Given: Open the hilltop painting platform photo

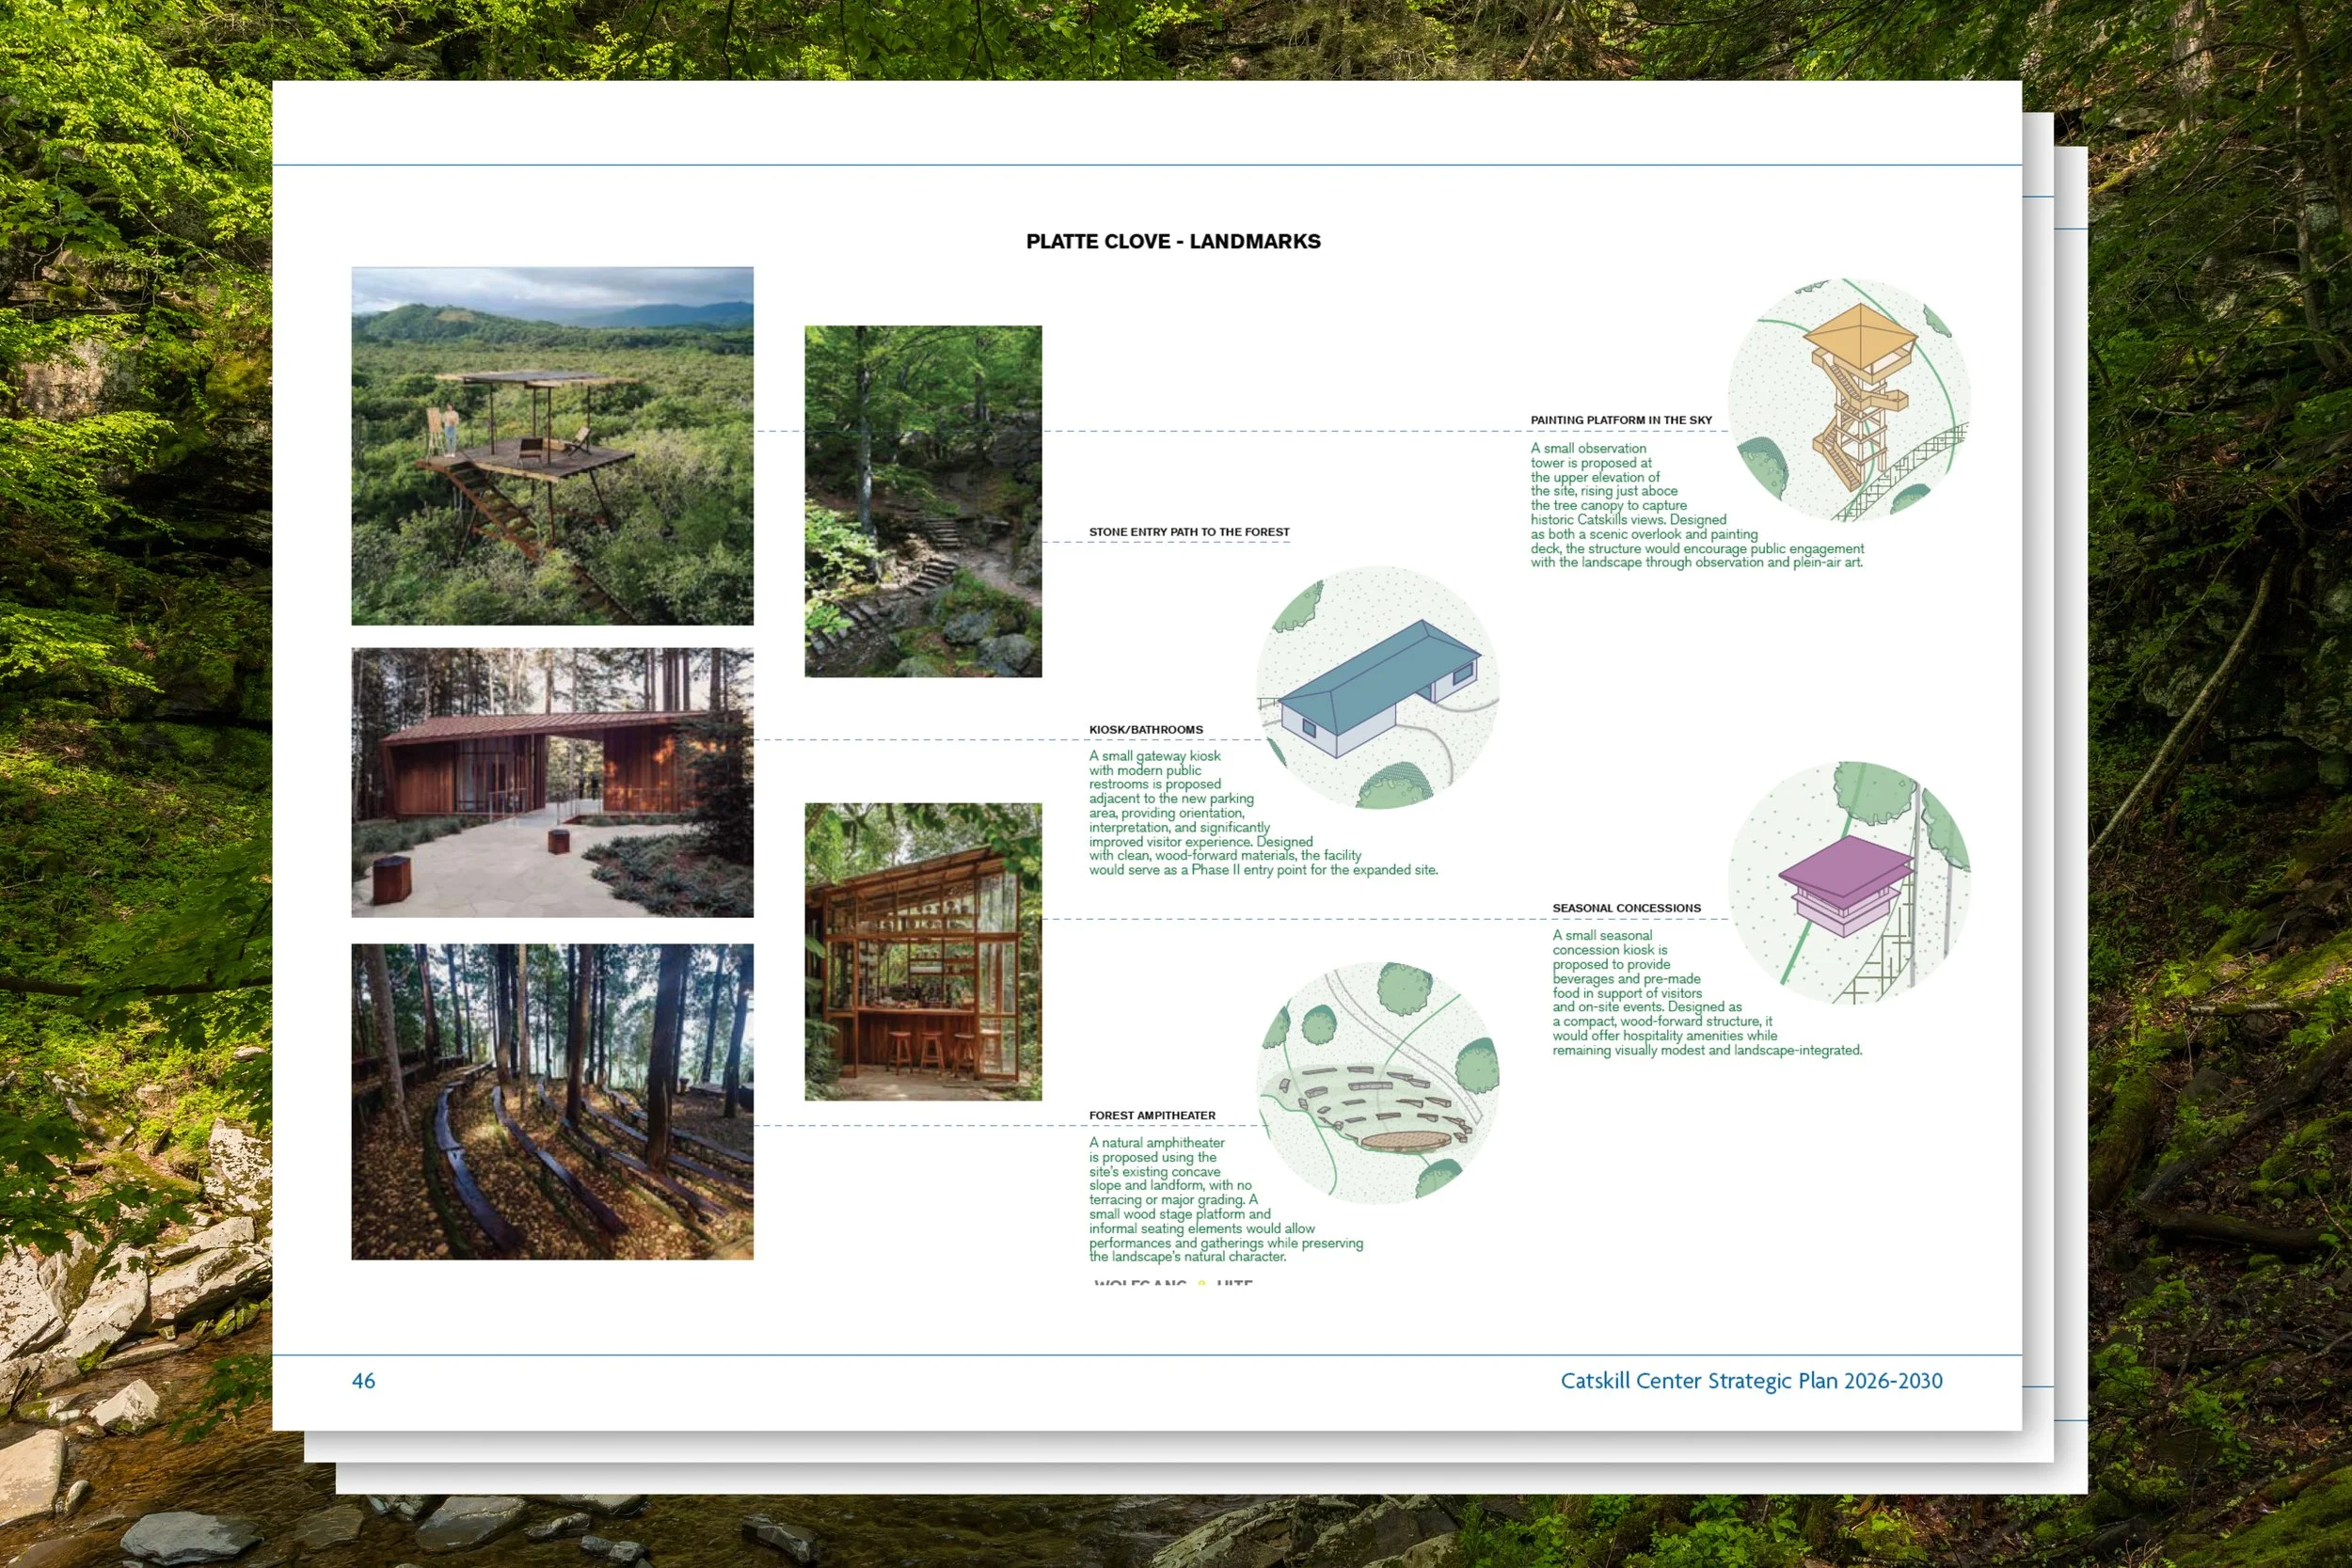Looking at the screenshot, I should point(552,446).
